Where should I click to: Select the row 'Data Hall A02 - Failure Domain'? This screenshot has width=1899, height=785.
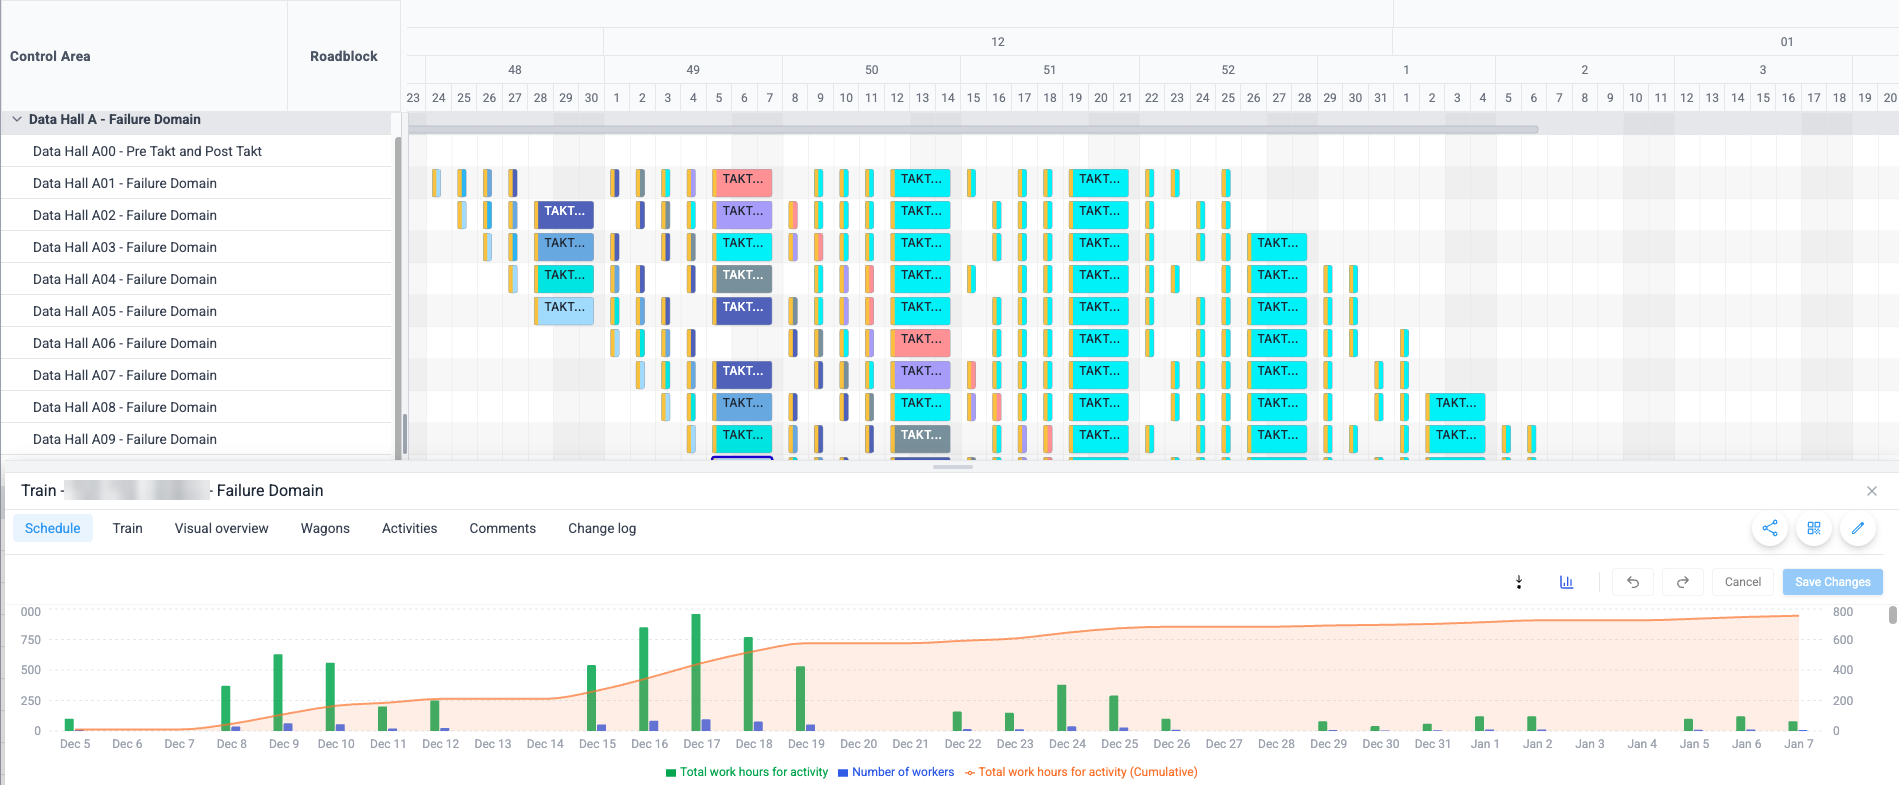pos(196,215)
